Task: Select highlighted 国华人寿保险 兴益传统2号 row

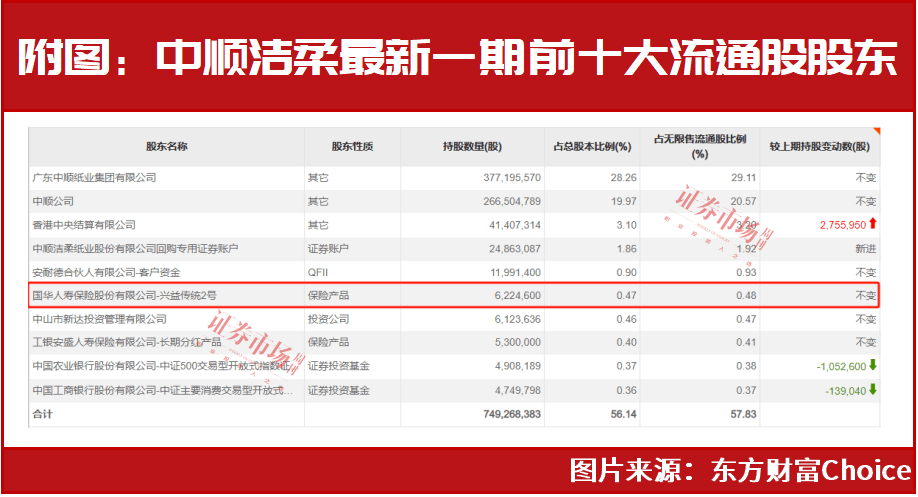Action: click(454, 296)
